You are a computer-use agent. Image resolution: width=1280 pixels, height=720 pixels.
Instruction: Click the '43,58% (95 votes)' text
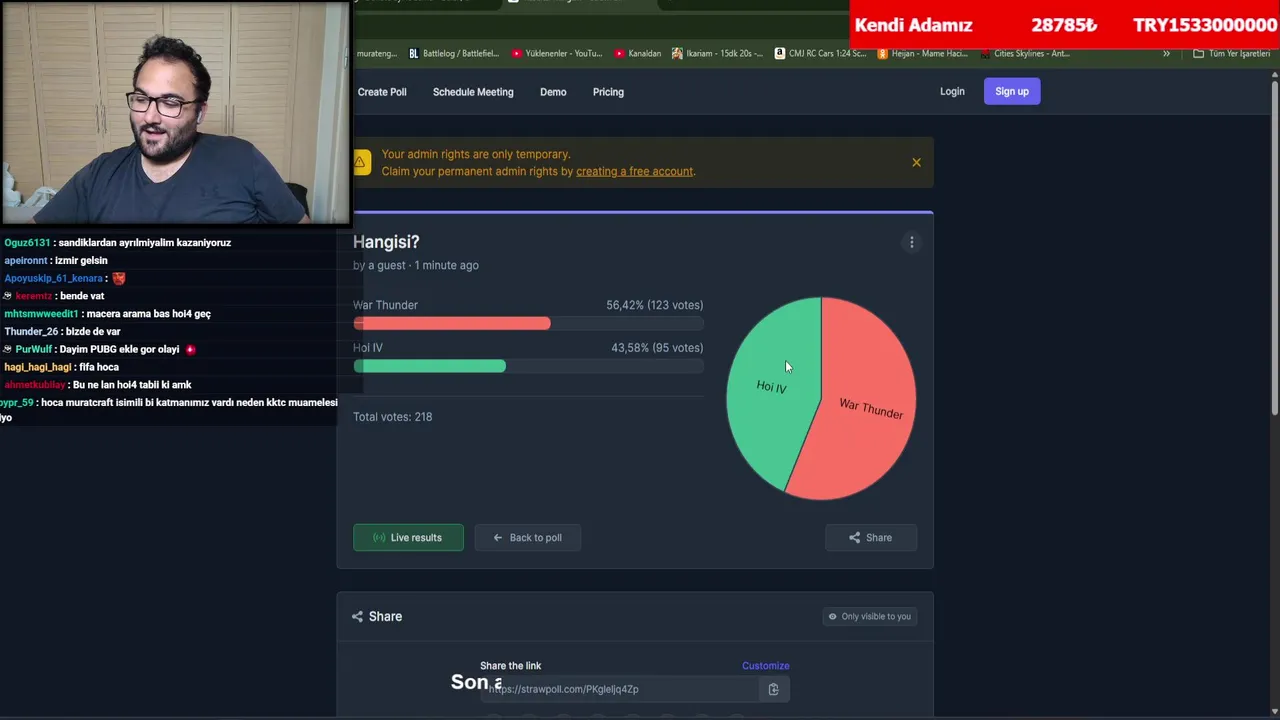pyautogui.click(x=657, y=348)
